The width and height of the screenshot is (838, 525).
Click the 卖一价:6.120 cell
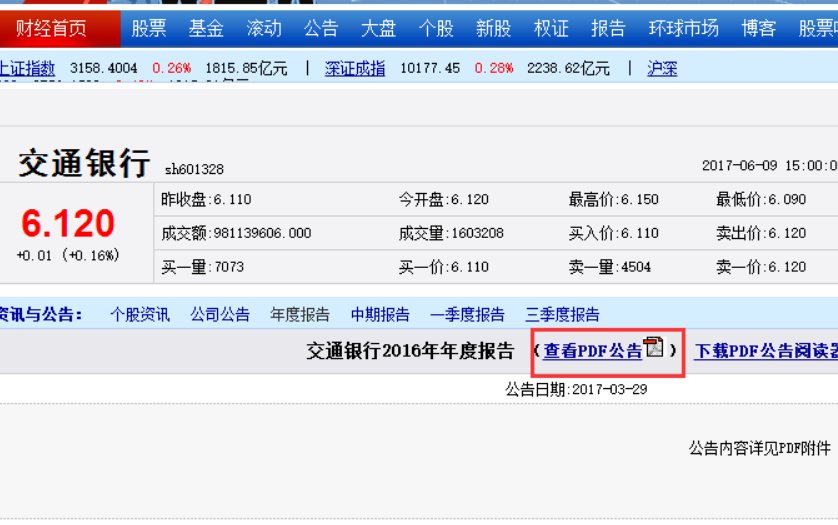click(x=761, y=267)
